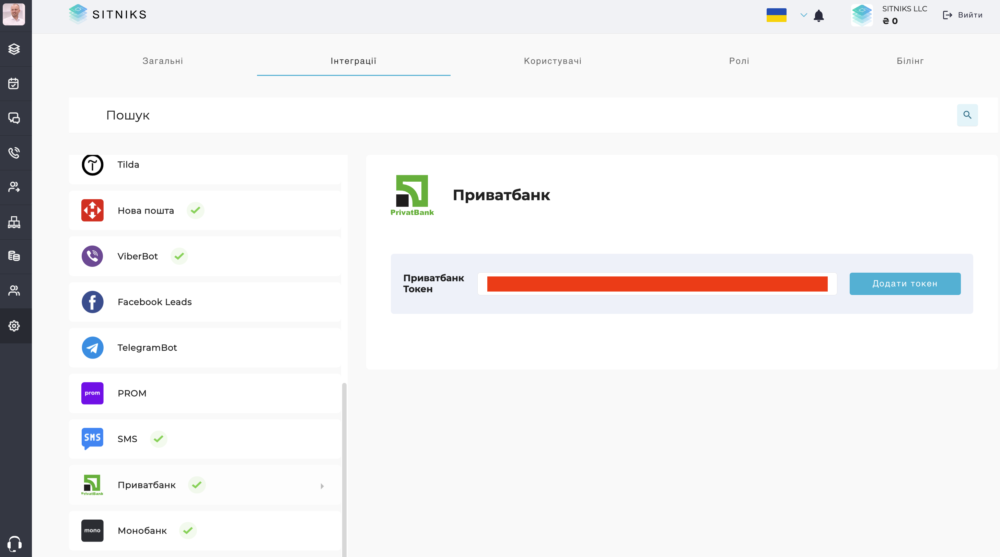This screenshot has height=557, width=1000.
Task: Click the SITNIKS LLC account name
Action: pyautogui.click(x=904, y=9)
